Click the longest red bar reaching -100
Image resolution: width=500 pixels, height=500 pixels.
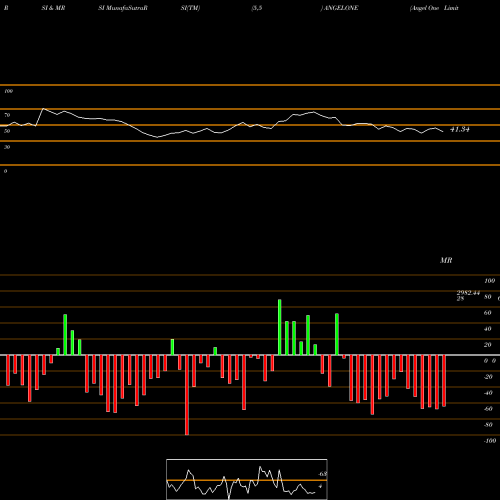(x=187, y=395)
